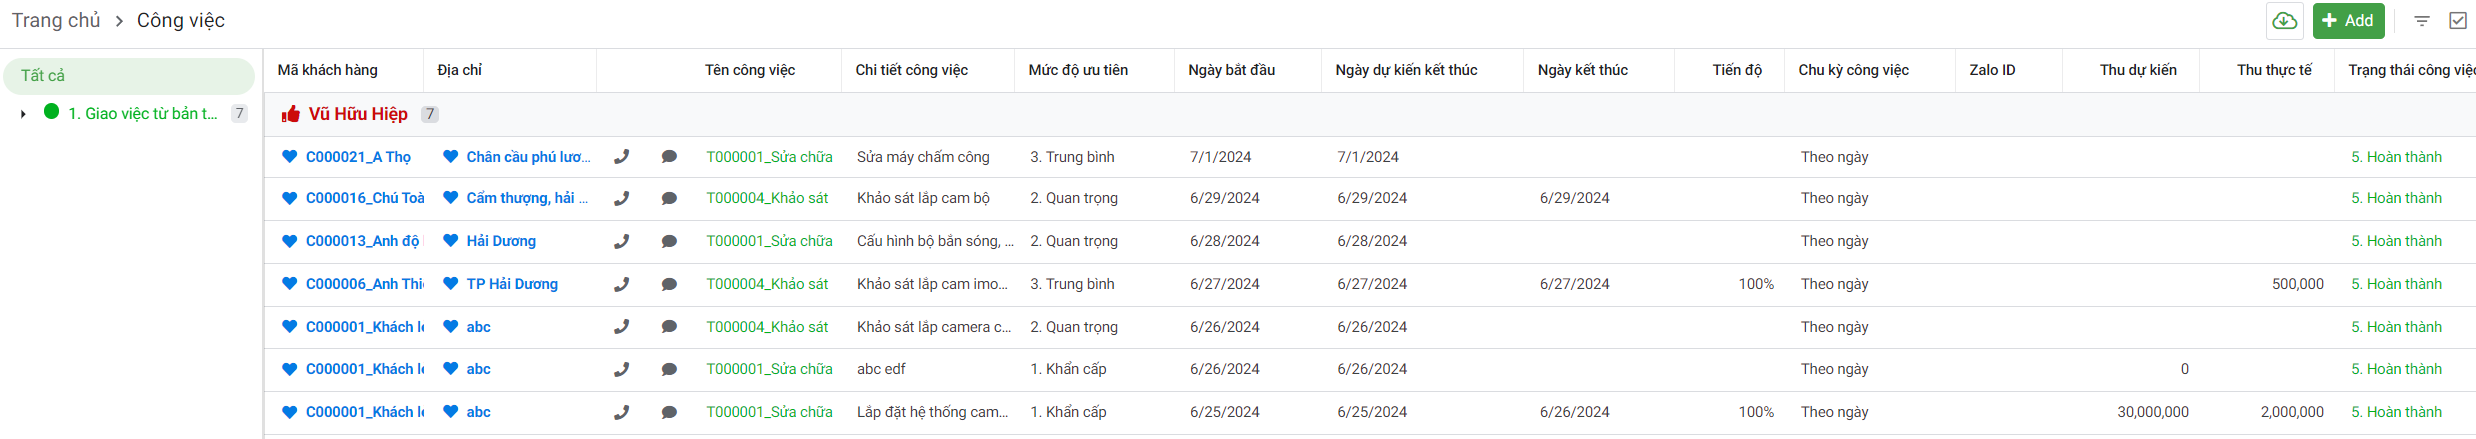
Task: Toggle the select checkbox icon at top right
Action: click(2457, 20)
